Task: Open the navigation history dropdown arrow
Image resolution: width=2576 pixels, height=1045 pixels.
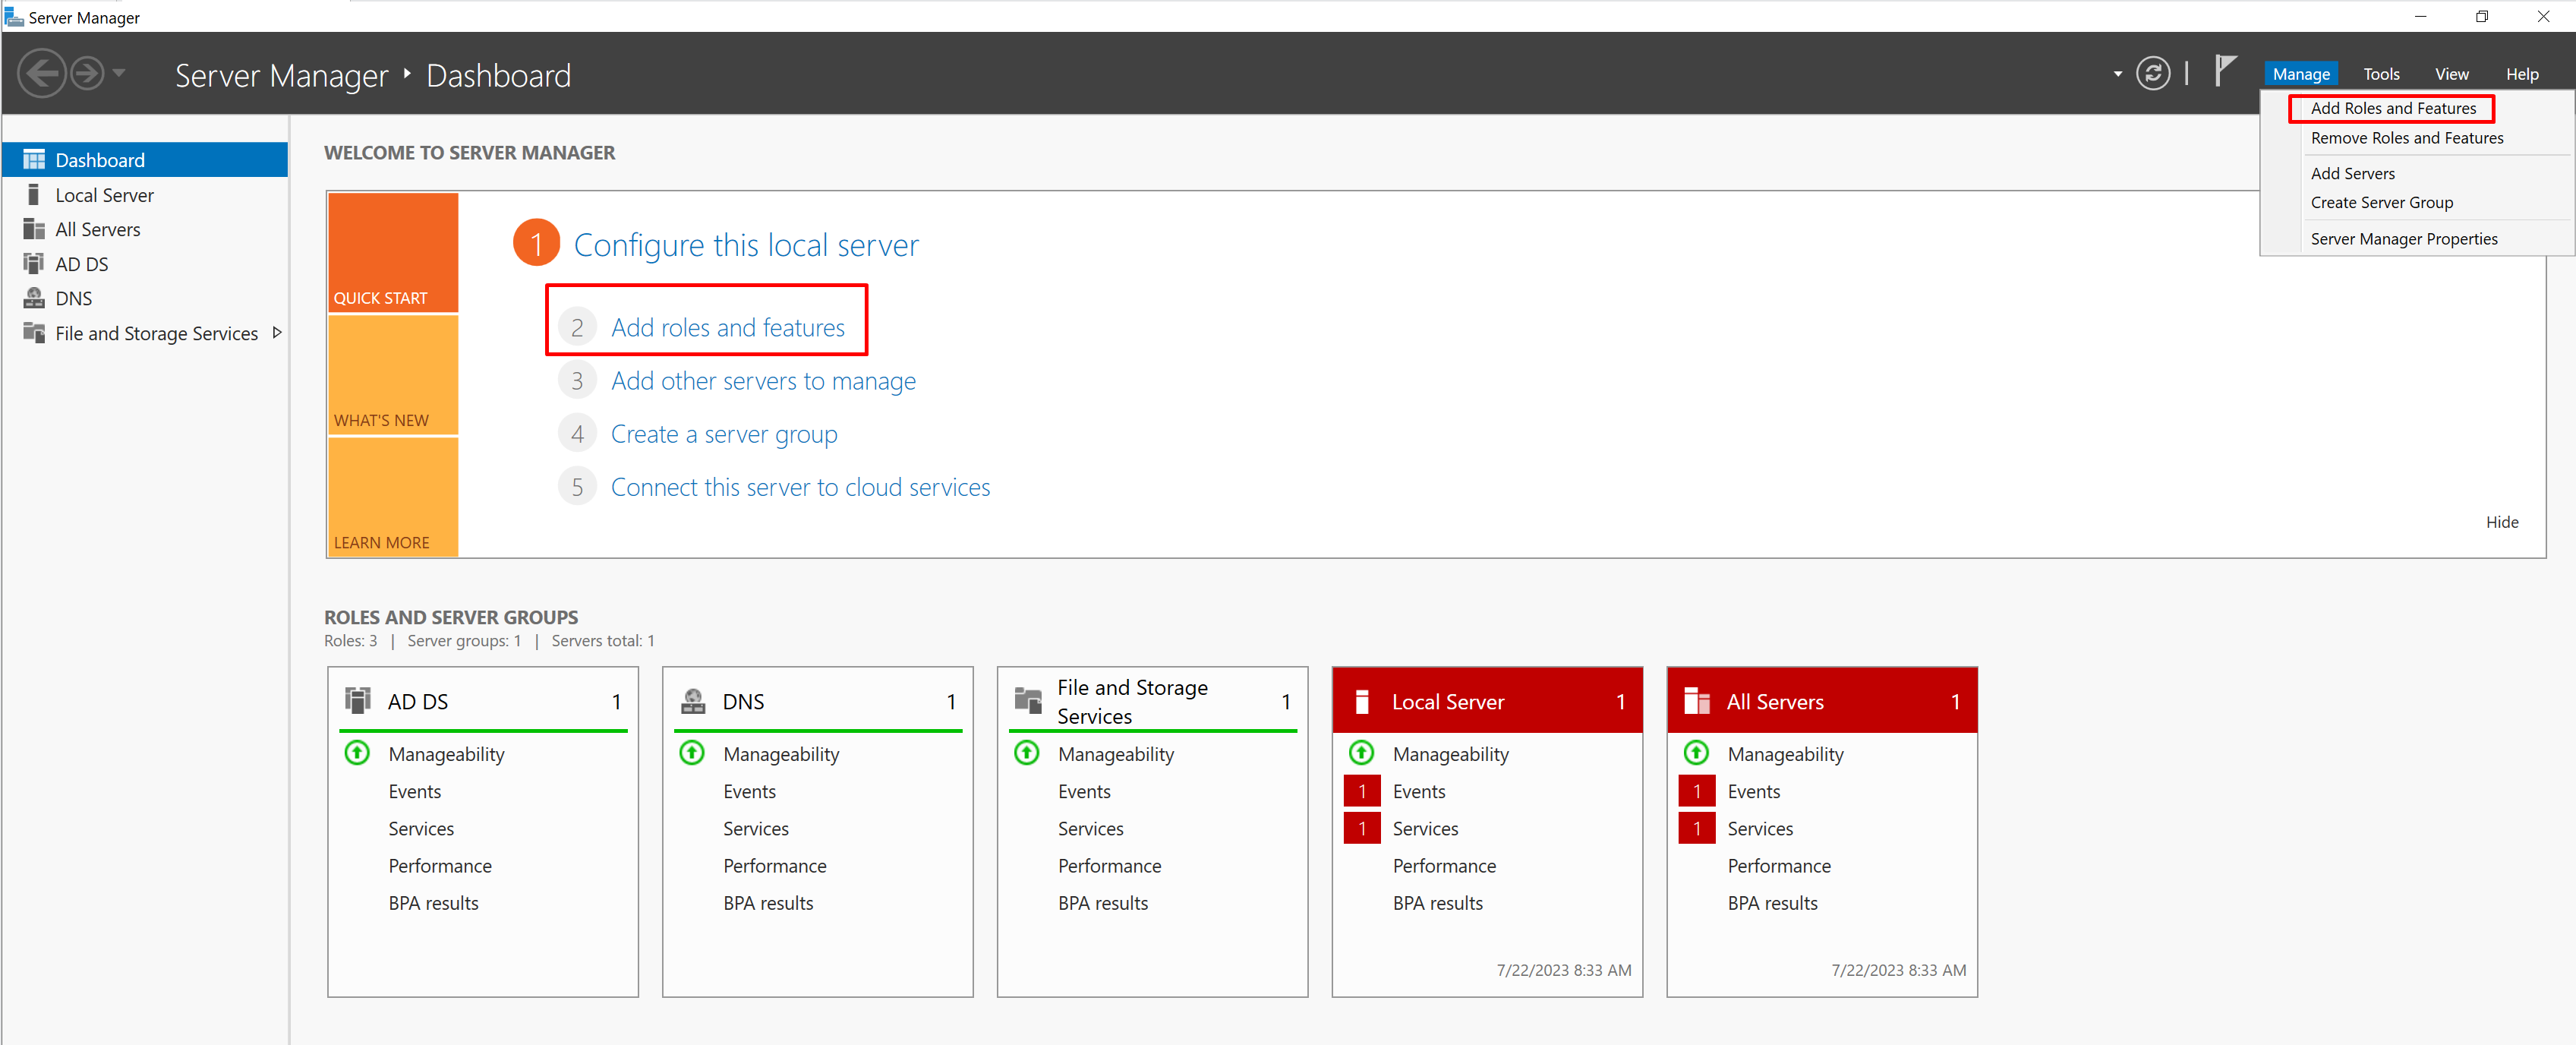Action: click(119, 73)
